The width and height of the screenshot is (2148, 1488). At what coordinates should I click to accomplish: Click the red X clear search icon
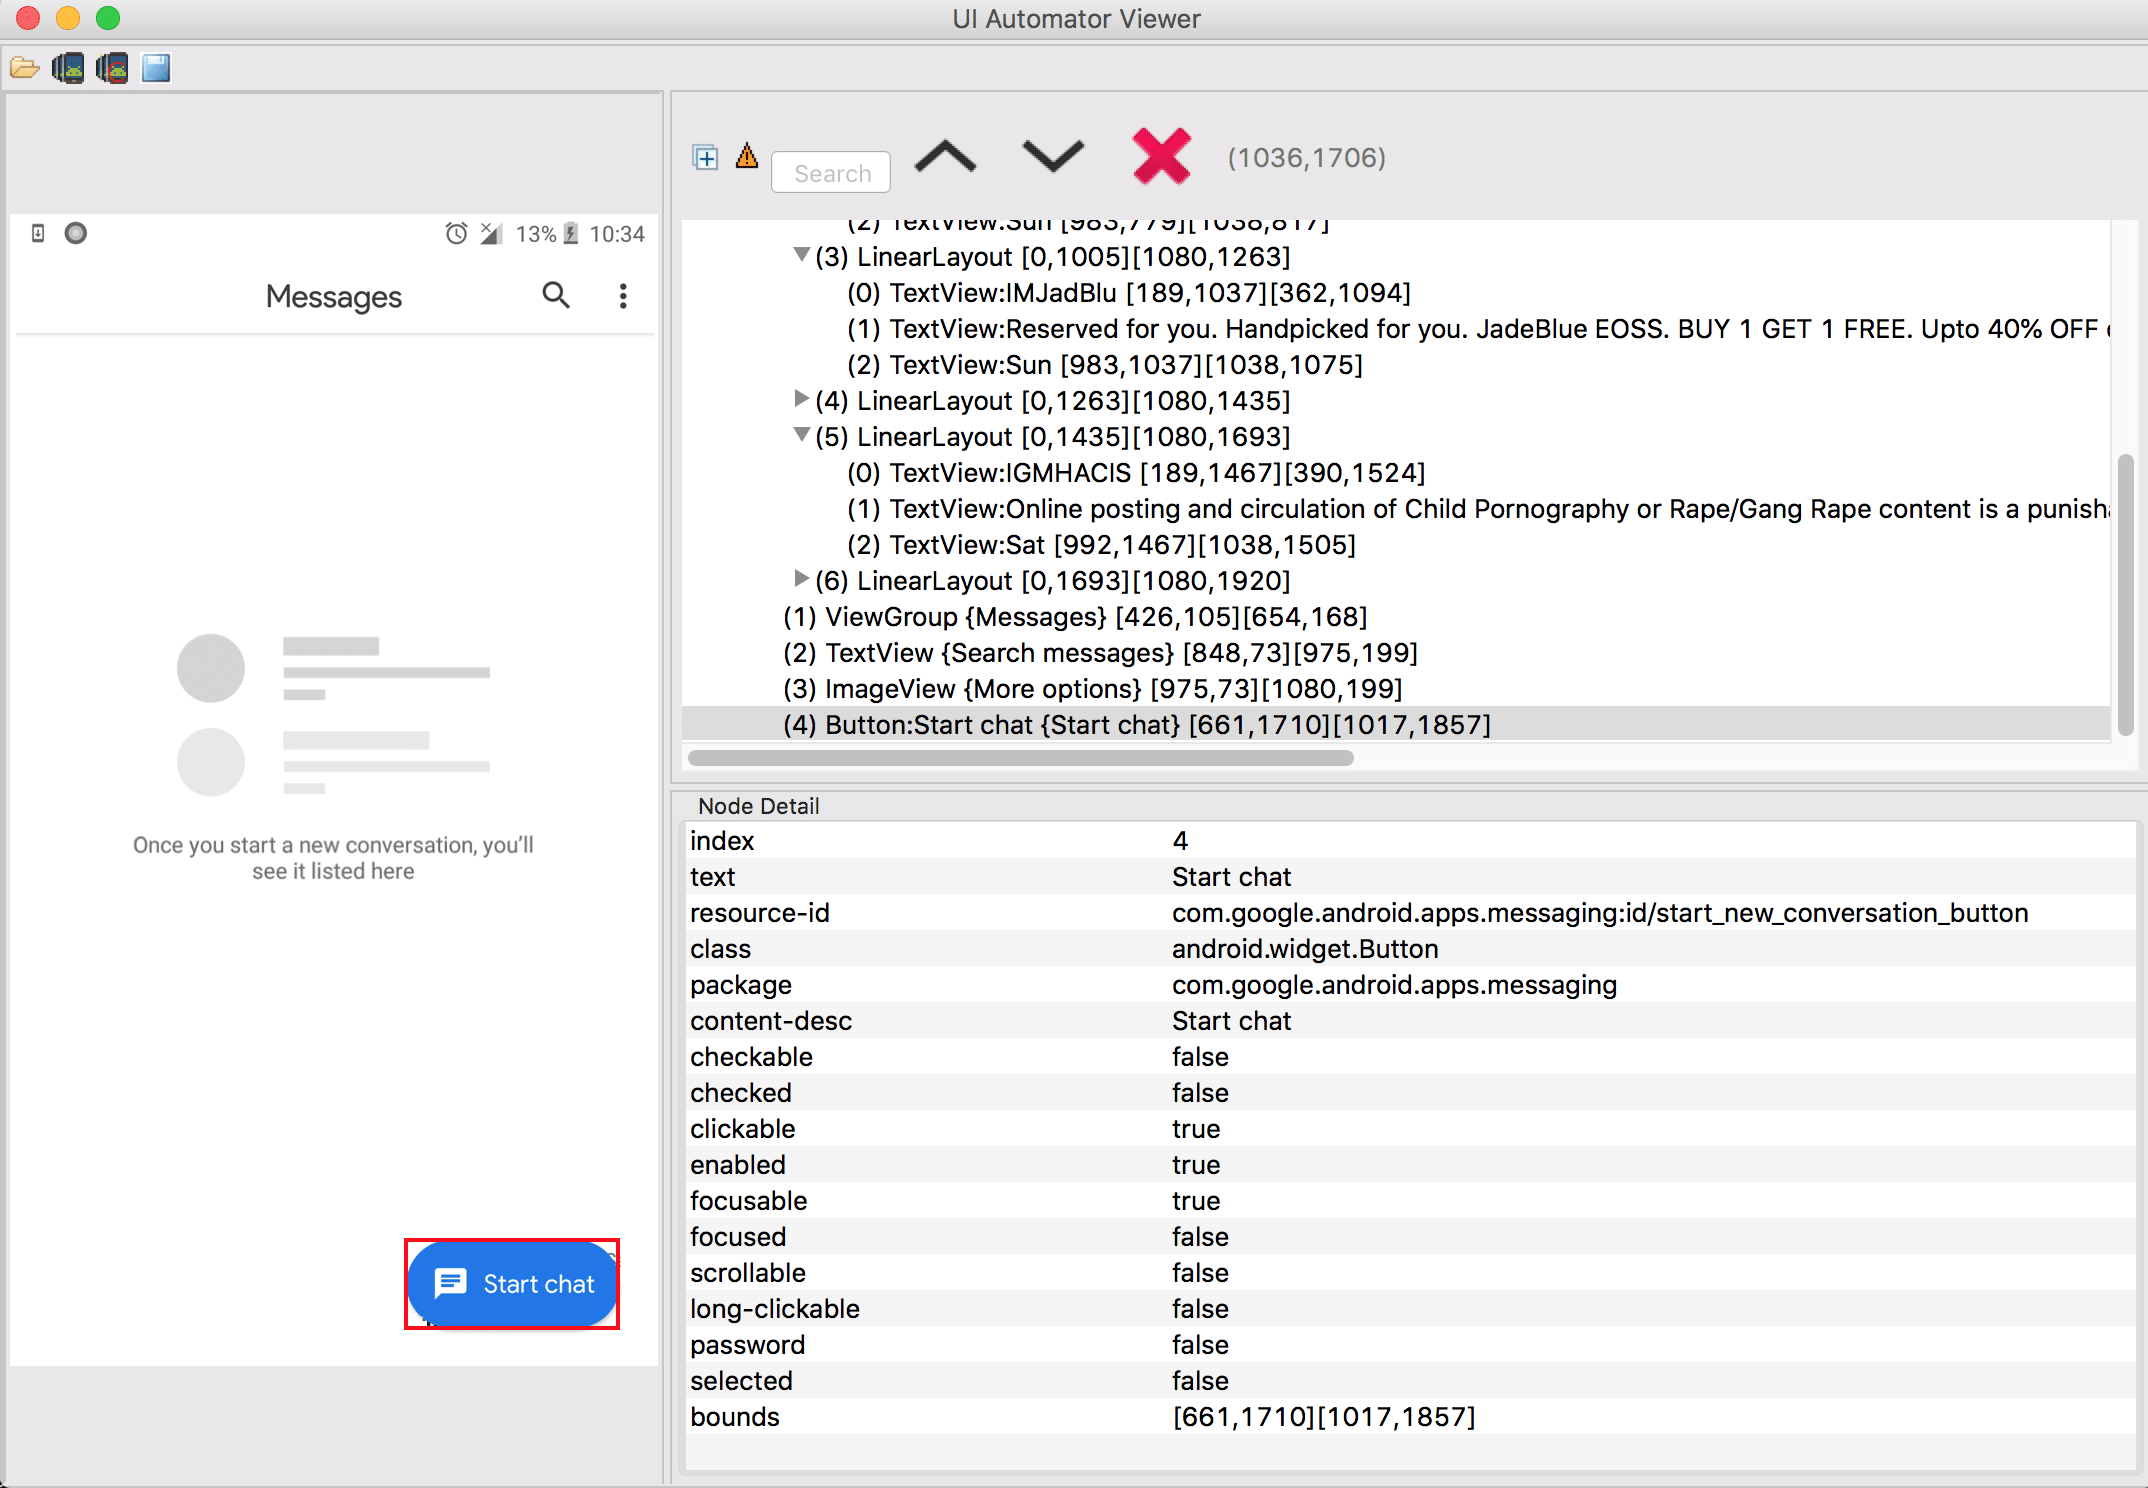[1161, 157]
